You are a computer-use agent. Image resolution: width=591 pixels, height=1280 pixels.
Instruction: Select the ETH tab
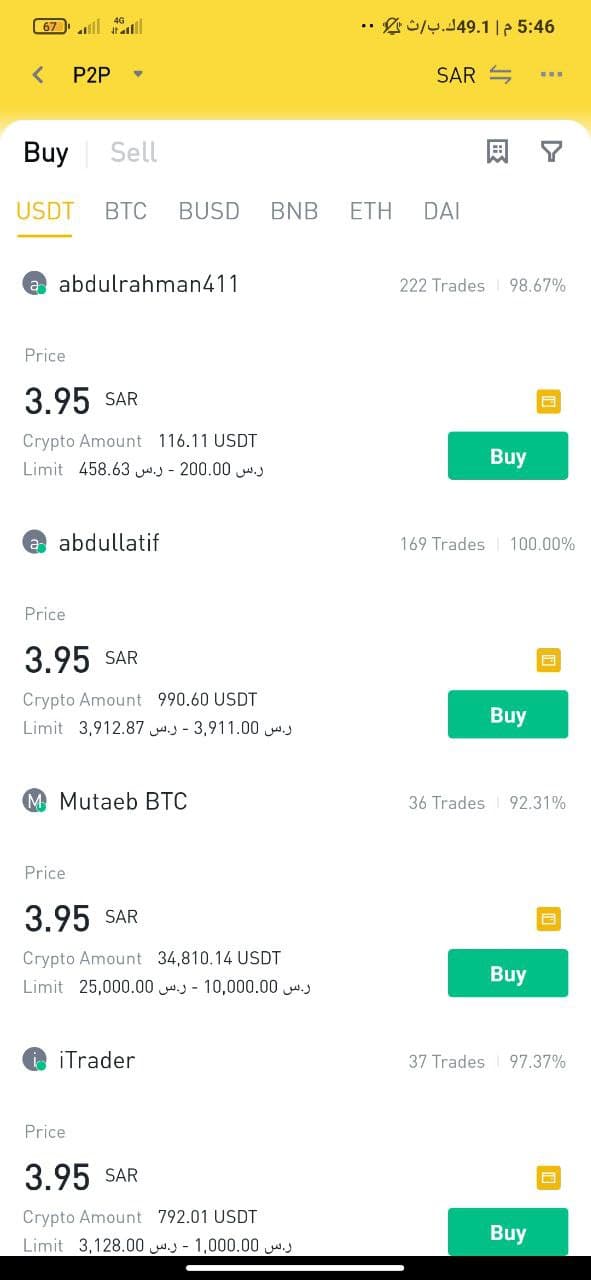[371, 211]
